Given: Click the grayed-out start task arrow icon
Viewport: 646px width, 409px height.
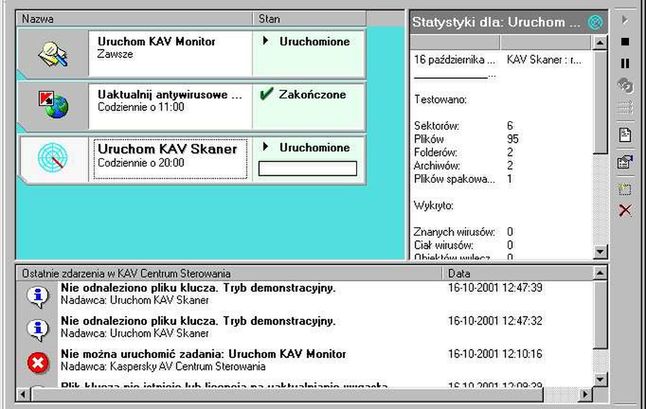Looking at the screenshot, I should coord(625,20).
